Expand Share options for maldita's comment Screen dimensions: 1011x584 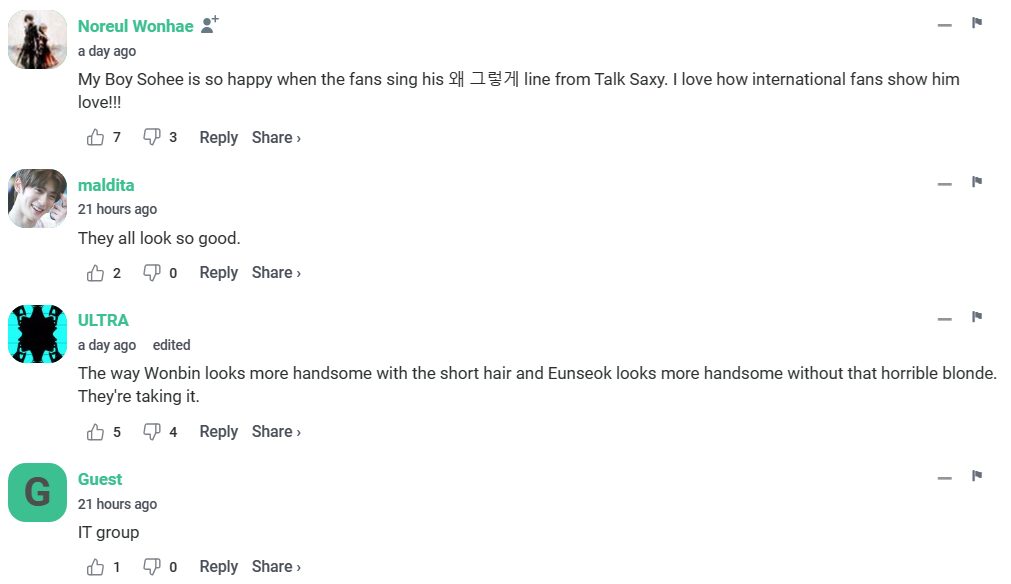276,273
